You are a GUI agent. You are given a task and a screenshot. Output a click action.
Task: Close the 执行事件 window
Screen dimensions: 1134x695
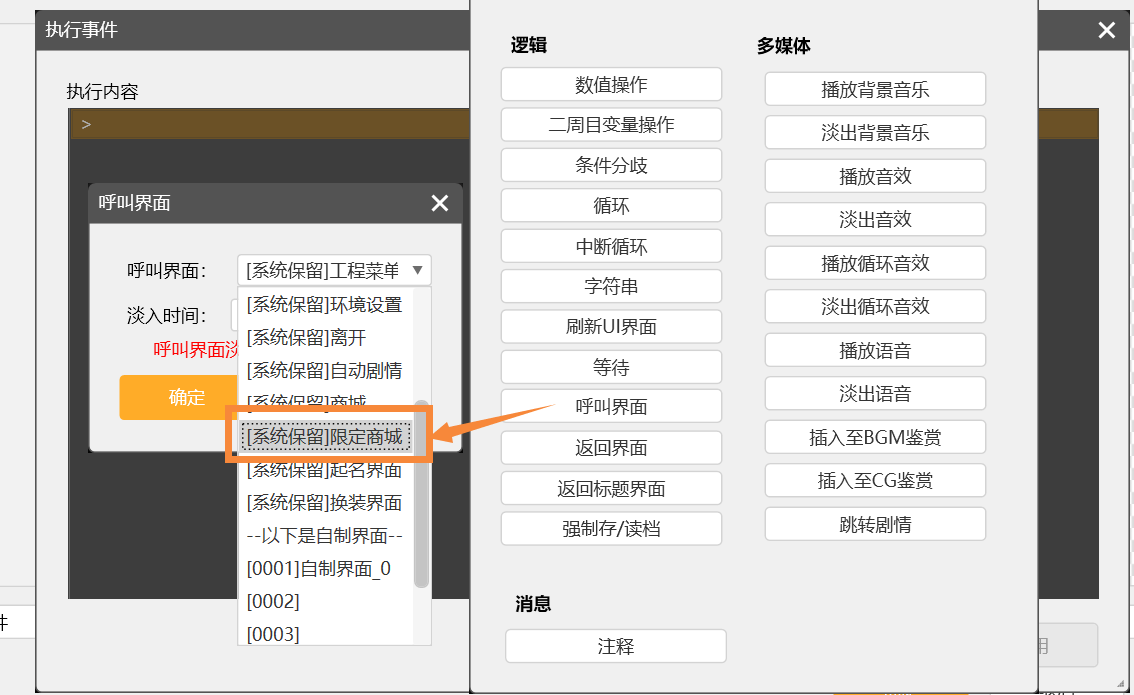pyautogui.click(x=1106, y=30)
